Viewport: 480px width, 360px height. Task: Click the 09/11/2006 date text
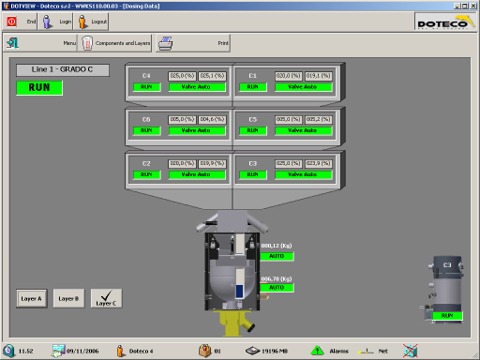tap(83, 351)
